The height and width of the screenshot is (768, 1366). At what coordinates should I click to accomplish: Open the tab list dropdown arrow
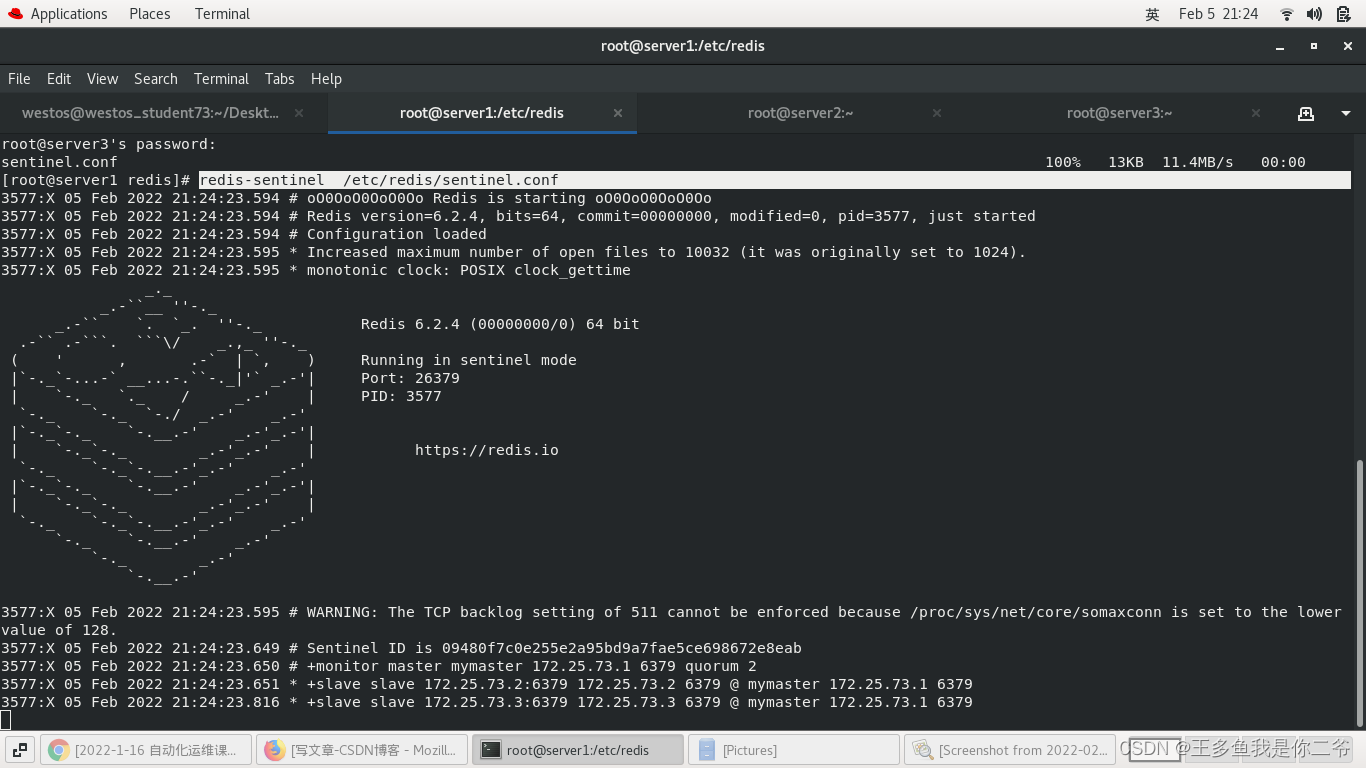(x=1344, y=113)
